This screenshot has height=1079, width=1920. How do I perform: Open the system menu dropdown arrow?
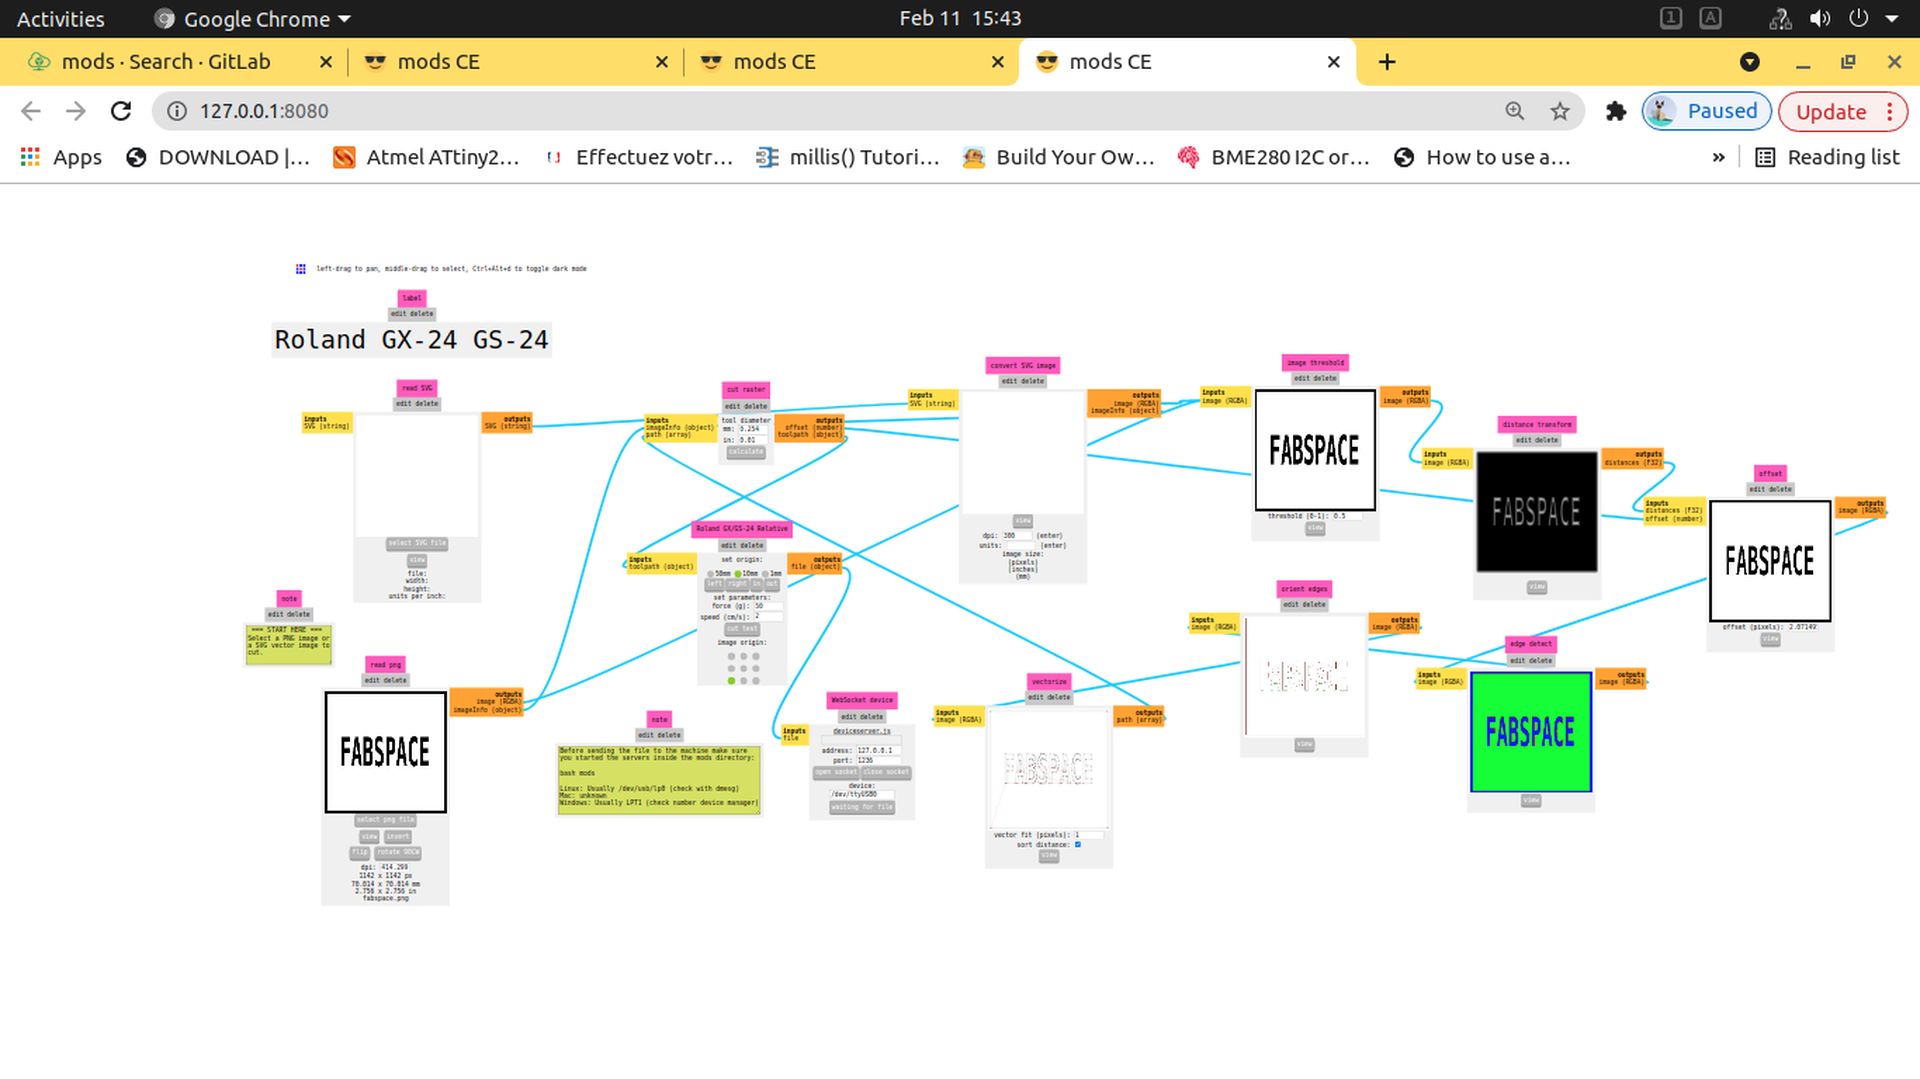click(1892, 18)
